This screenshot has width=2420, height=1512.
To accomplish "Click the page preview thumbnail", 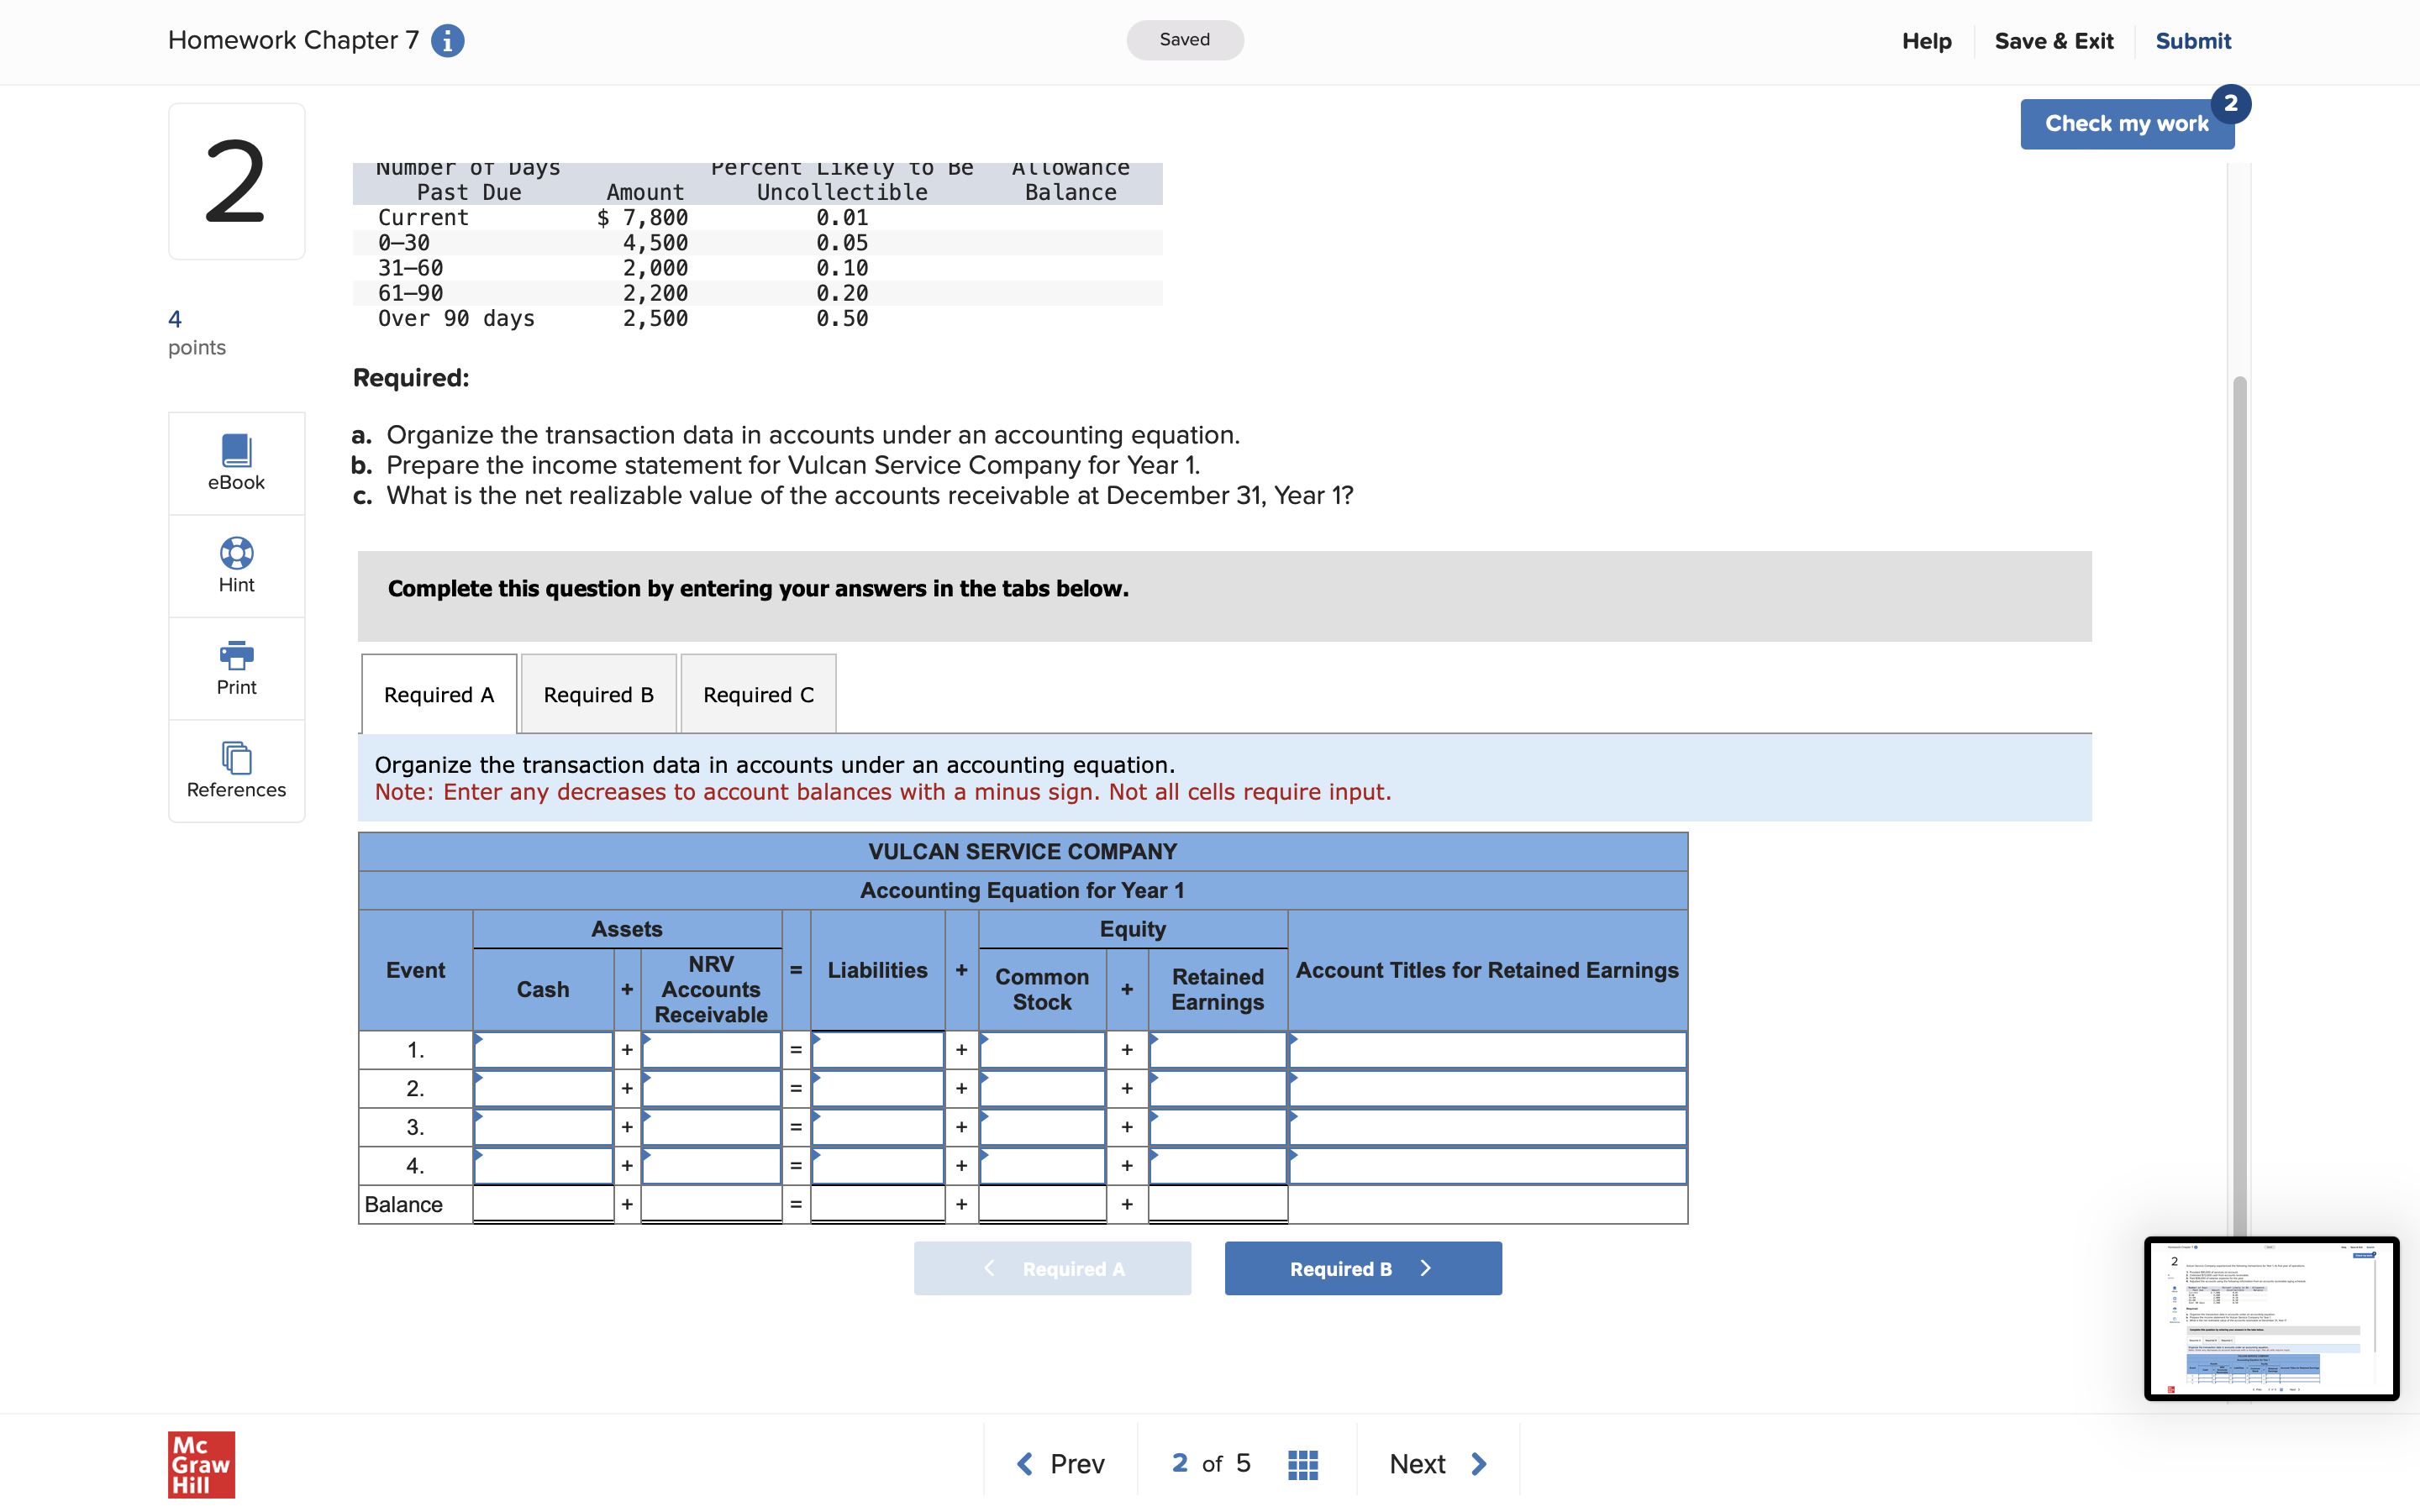I will (x=2270, y=1318).
